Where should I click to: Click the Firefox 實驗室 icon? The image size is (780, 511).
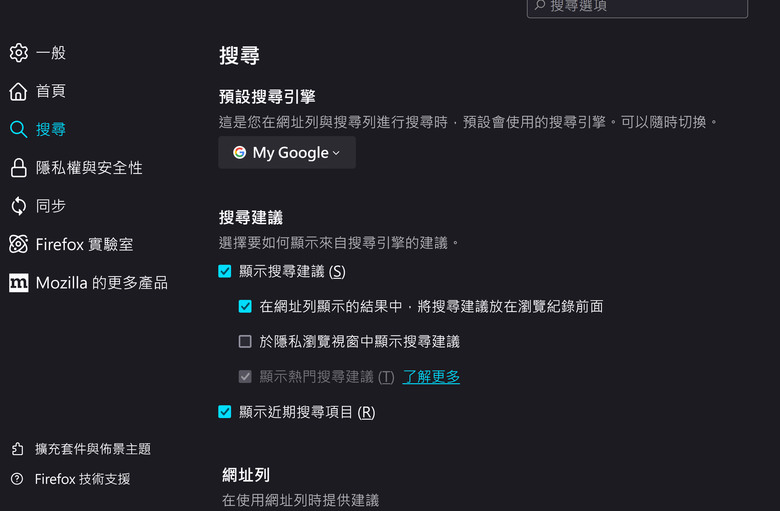pyautogui.click(x=18, y=244)
